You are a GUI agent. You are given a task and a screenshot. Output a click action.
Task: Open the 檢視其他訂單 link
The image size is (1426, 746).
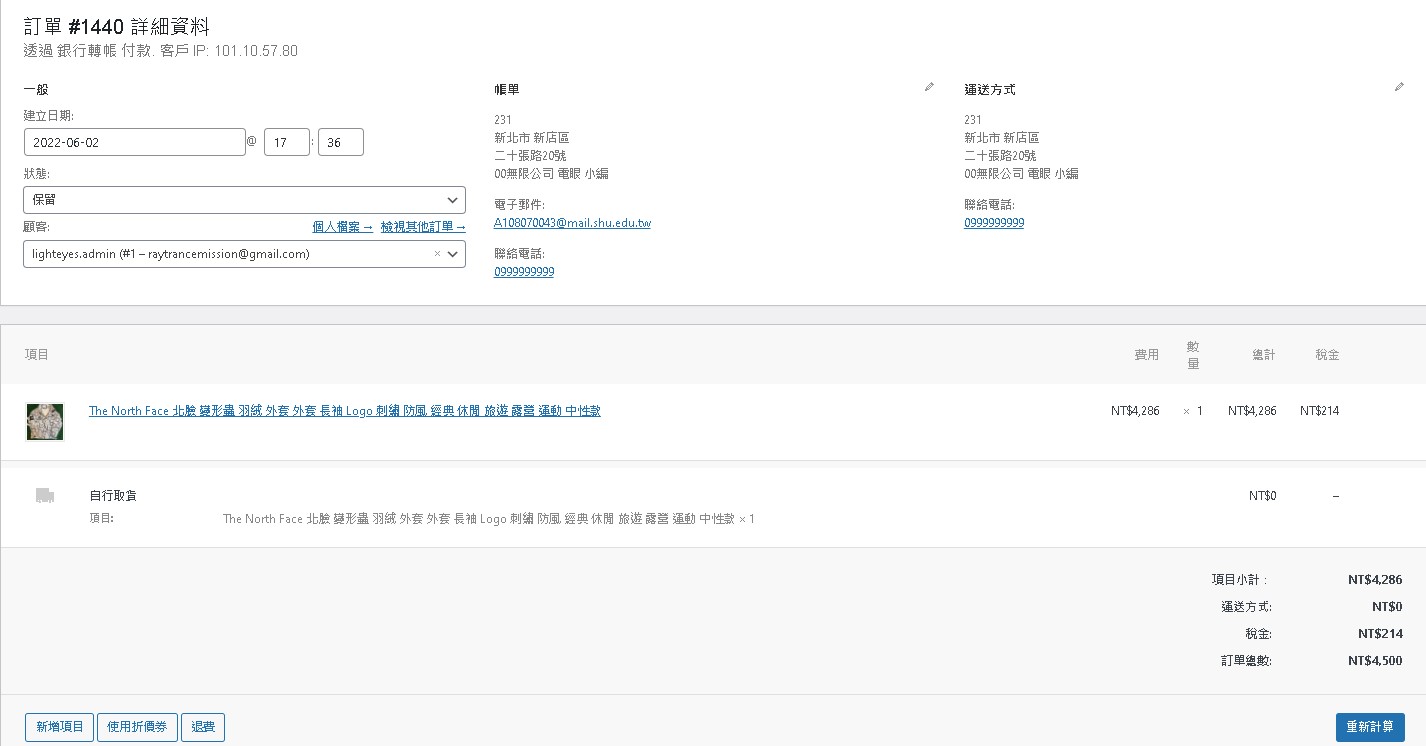423,227
